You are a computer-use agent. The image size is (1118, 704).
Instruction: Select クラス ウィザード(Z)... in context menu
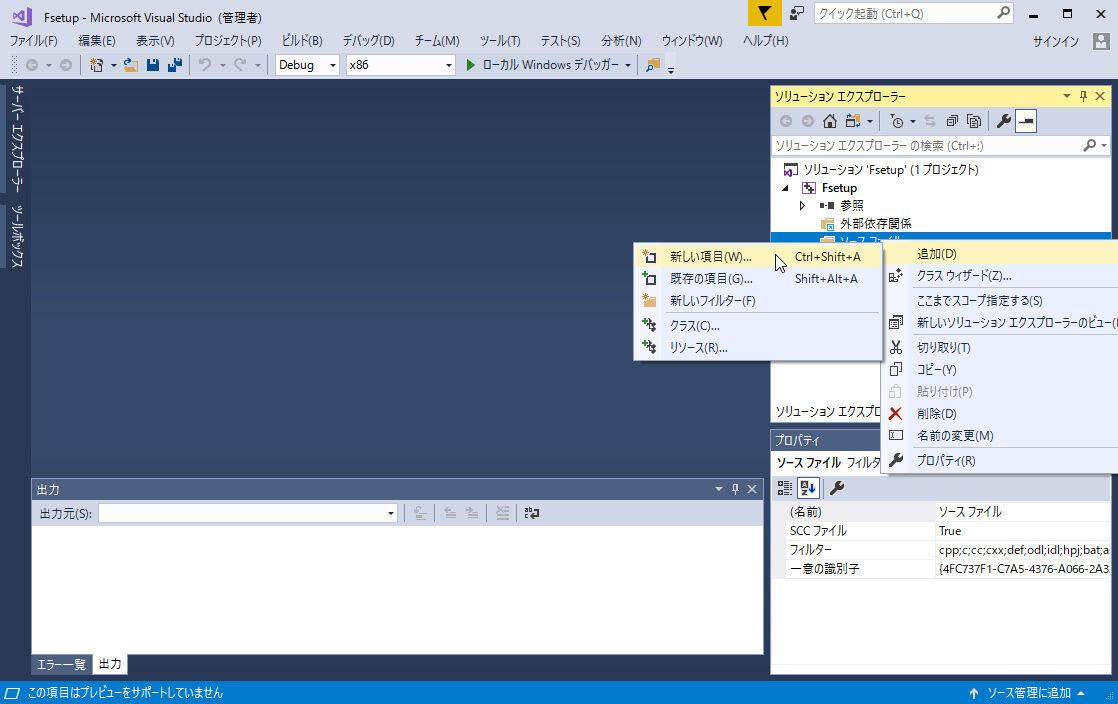[1000, 276]
